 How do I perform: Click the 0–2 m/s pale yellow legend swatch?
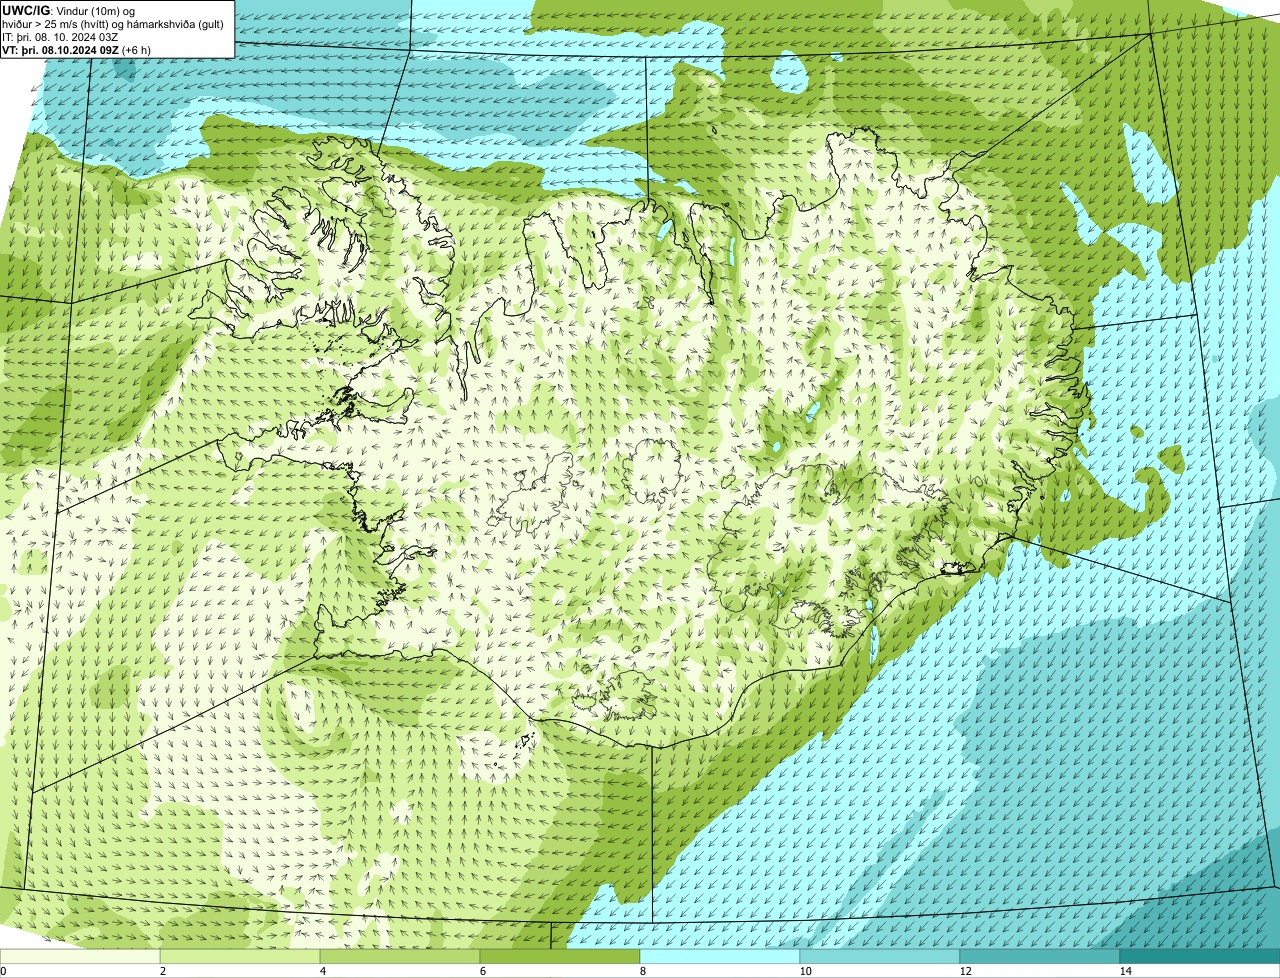(x=80, y=956)
